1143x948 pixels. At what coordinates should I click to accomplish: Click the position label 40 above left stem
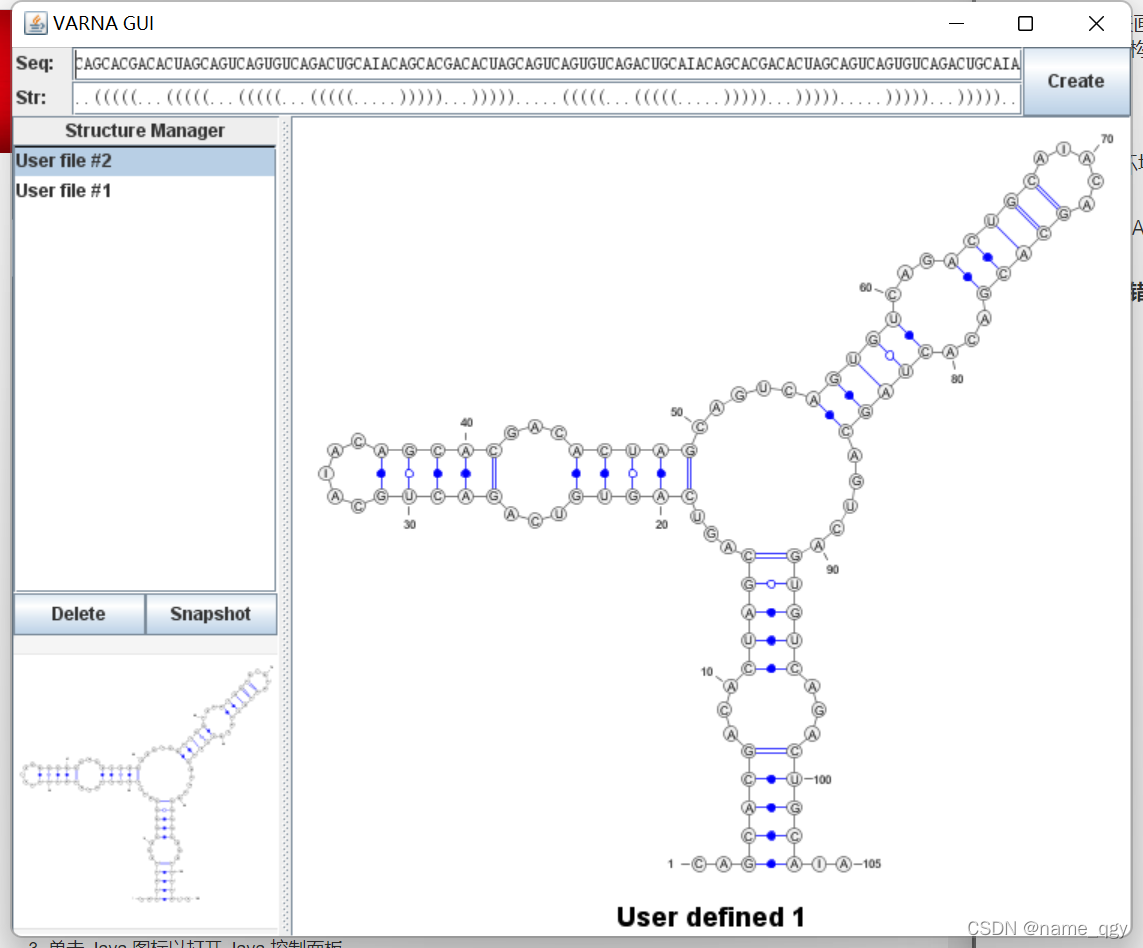(467, 422)
